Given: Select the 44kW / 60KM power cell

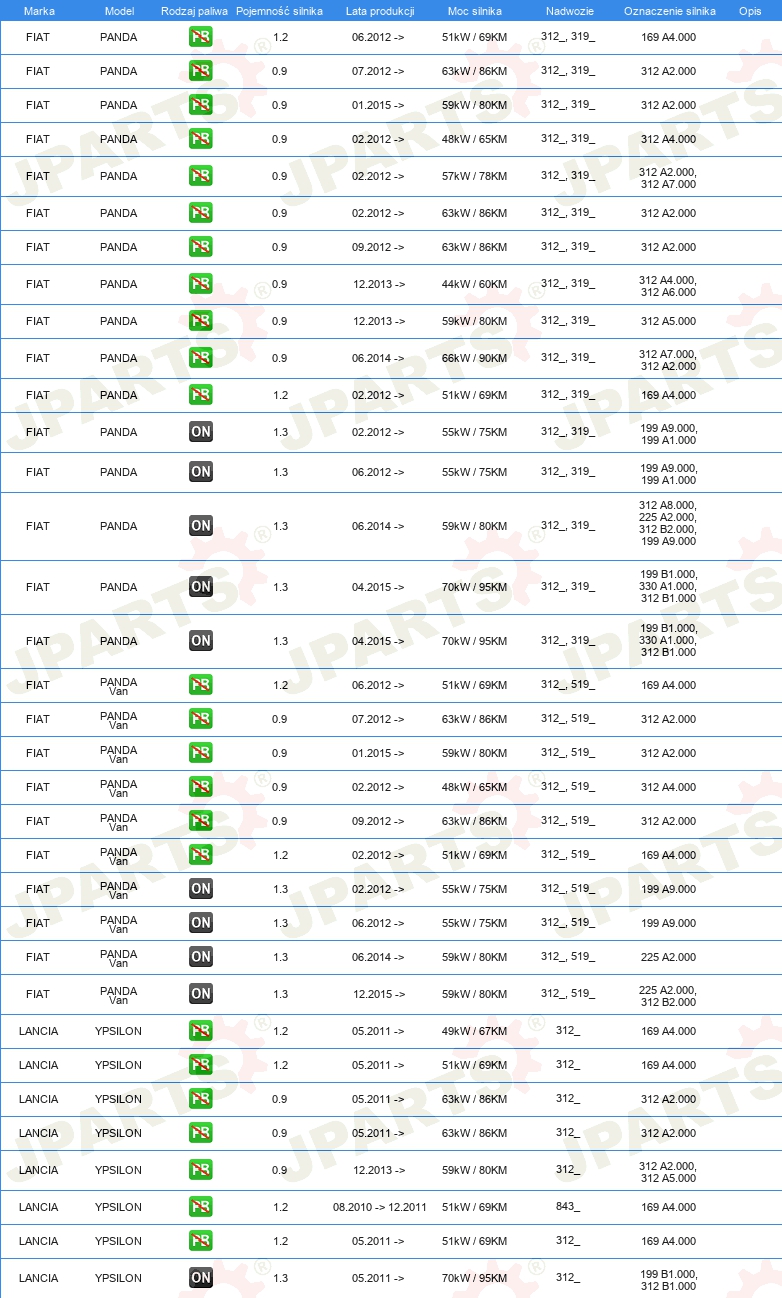Looking at the screenshot, I should (475, 285).
